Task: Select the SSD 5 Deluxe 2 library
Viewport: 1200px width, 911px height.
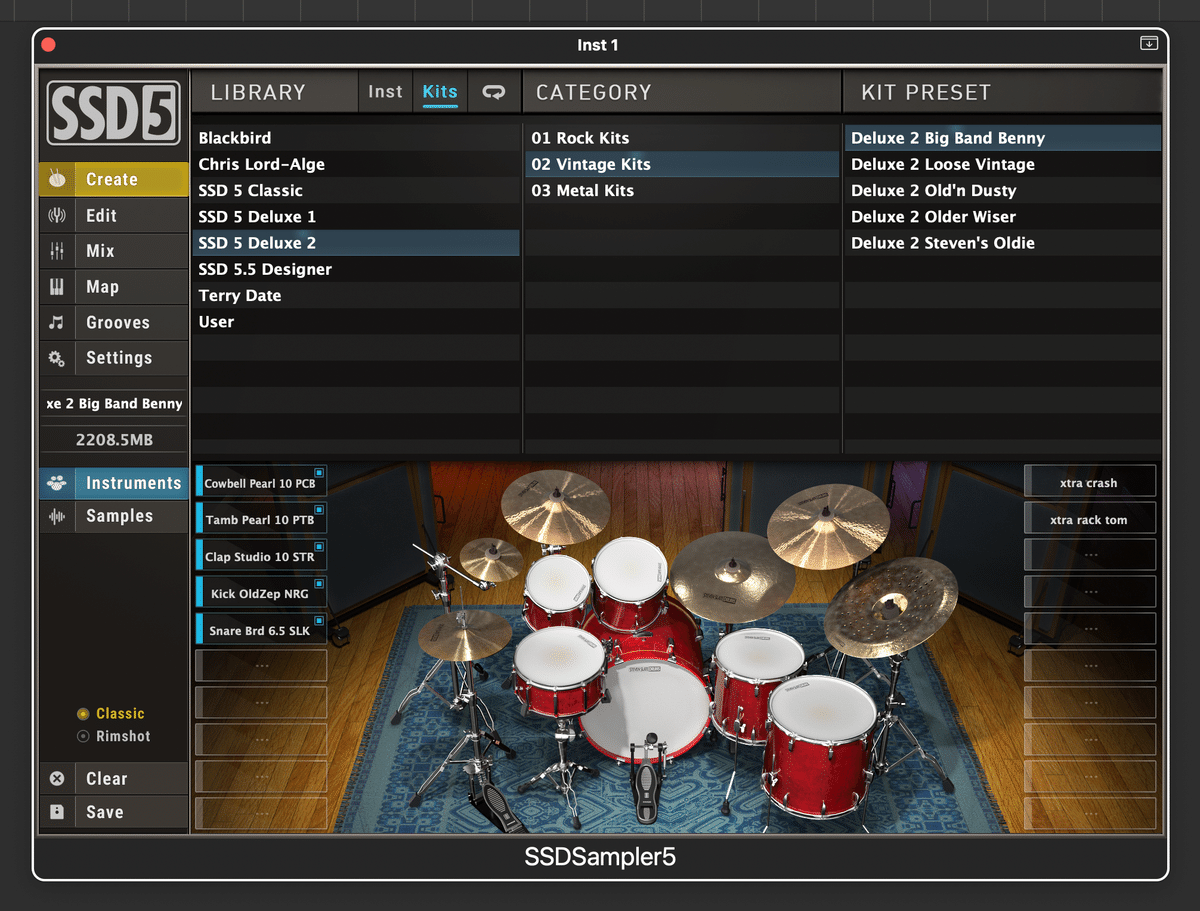Action: [x=356, y=243]
